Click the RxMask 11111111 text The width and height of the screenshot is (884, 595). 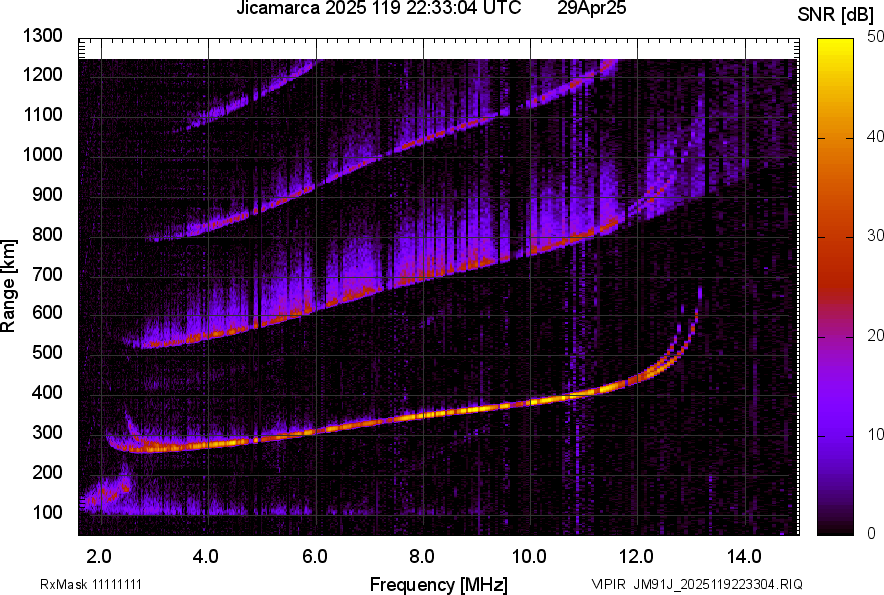[91, 585]
